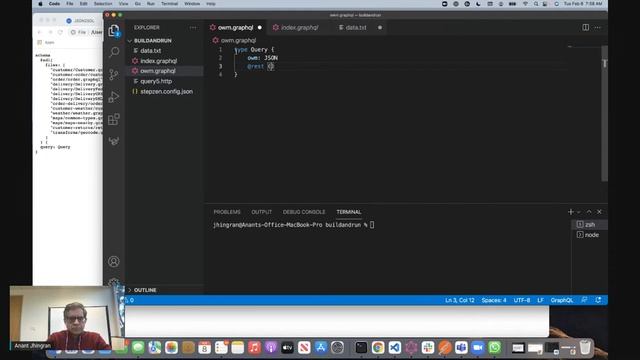The width and height of the screenshot is (640, 360).
Task: Open App Store from the dock
Action: [321, 347]
